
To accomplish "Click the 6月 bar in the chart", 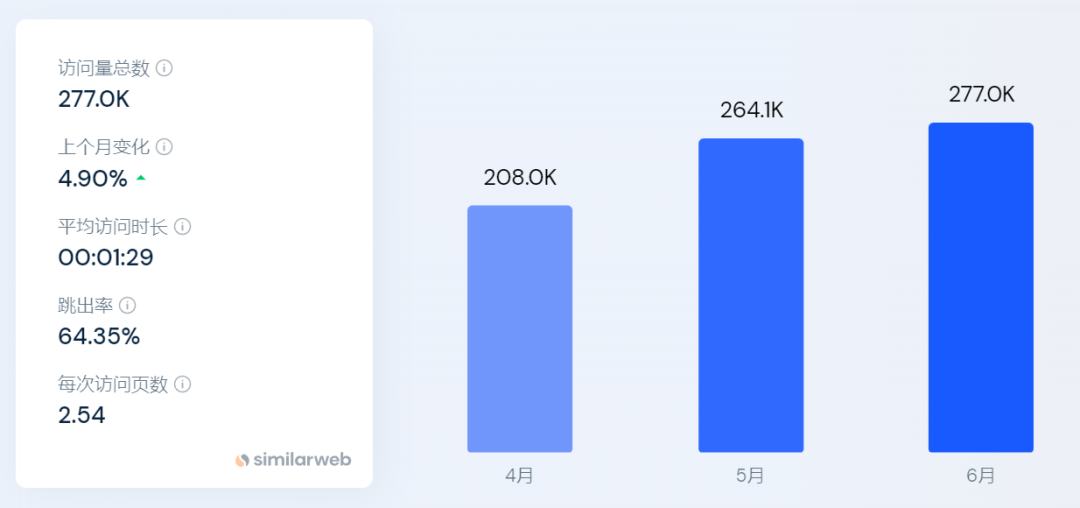I will [x=981, y=287].
